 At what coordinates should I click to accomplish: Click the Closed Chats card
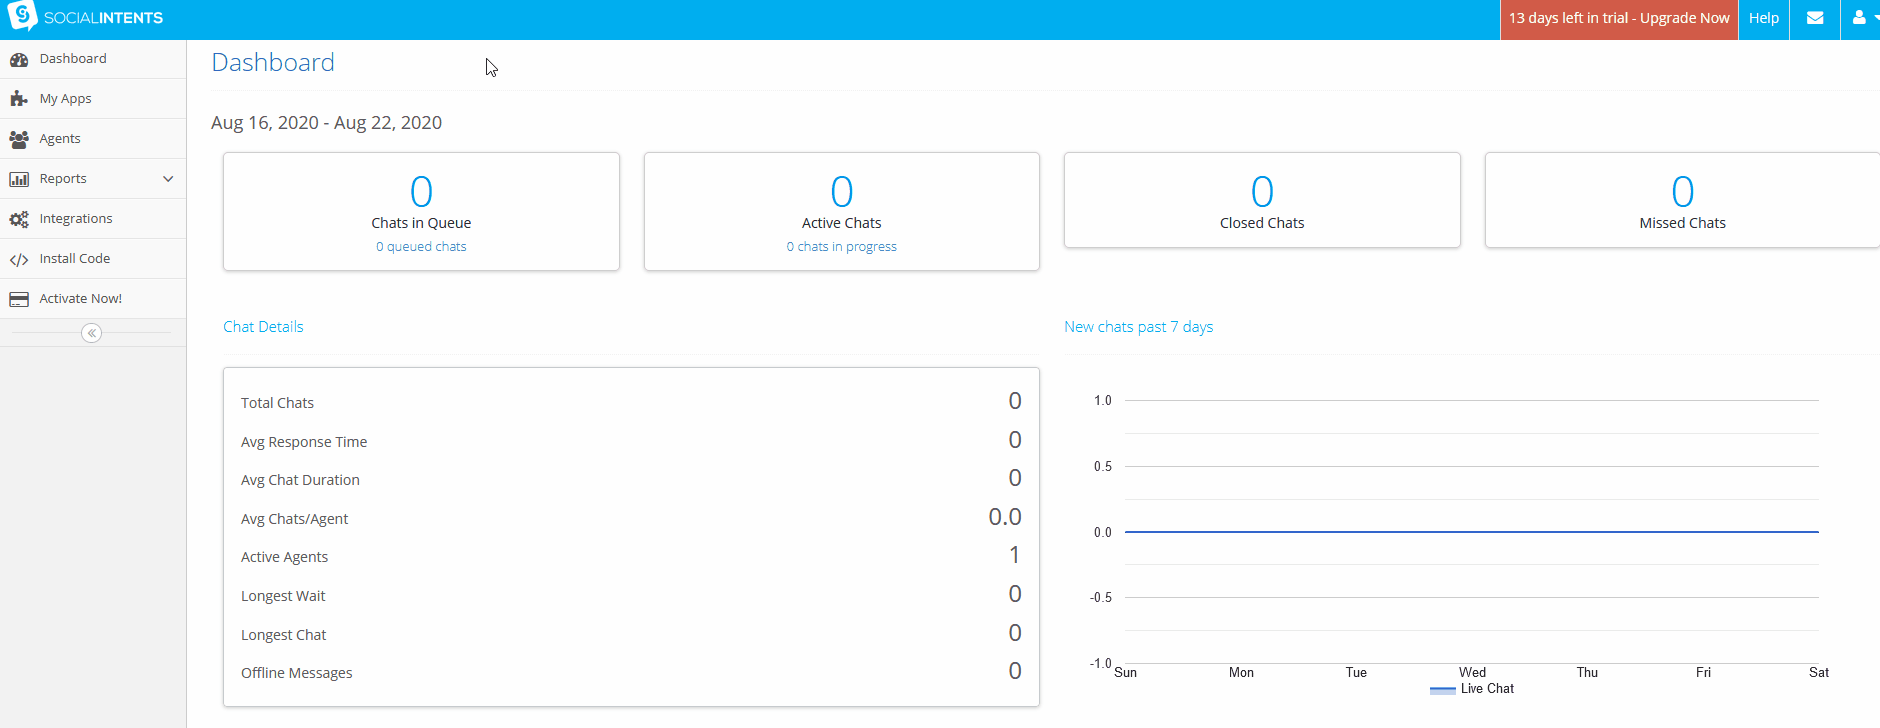click(1262, 200)
